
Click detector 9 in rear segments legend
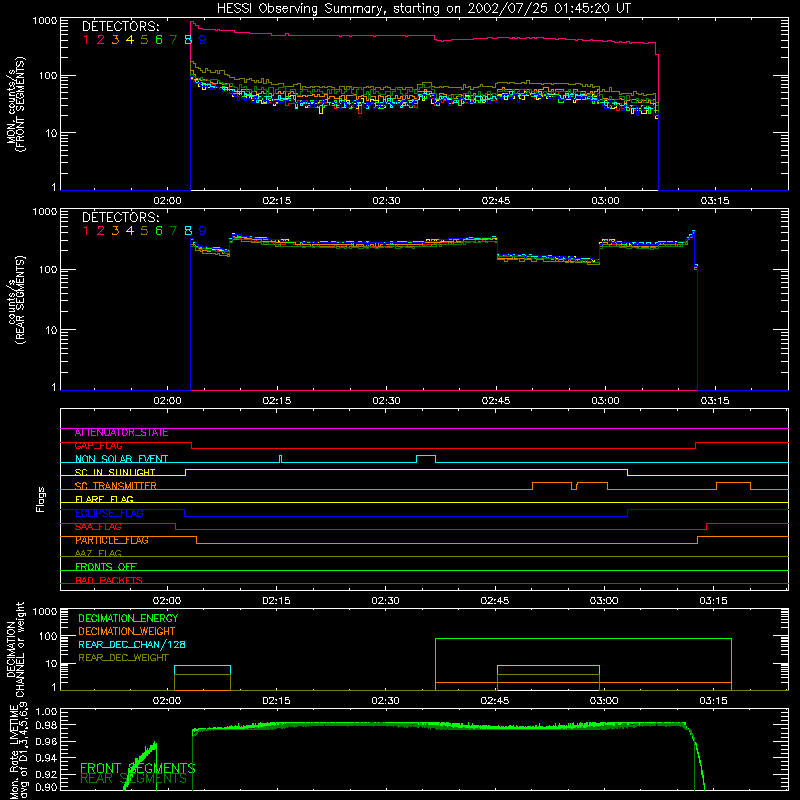(x=203, y=231)
